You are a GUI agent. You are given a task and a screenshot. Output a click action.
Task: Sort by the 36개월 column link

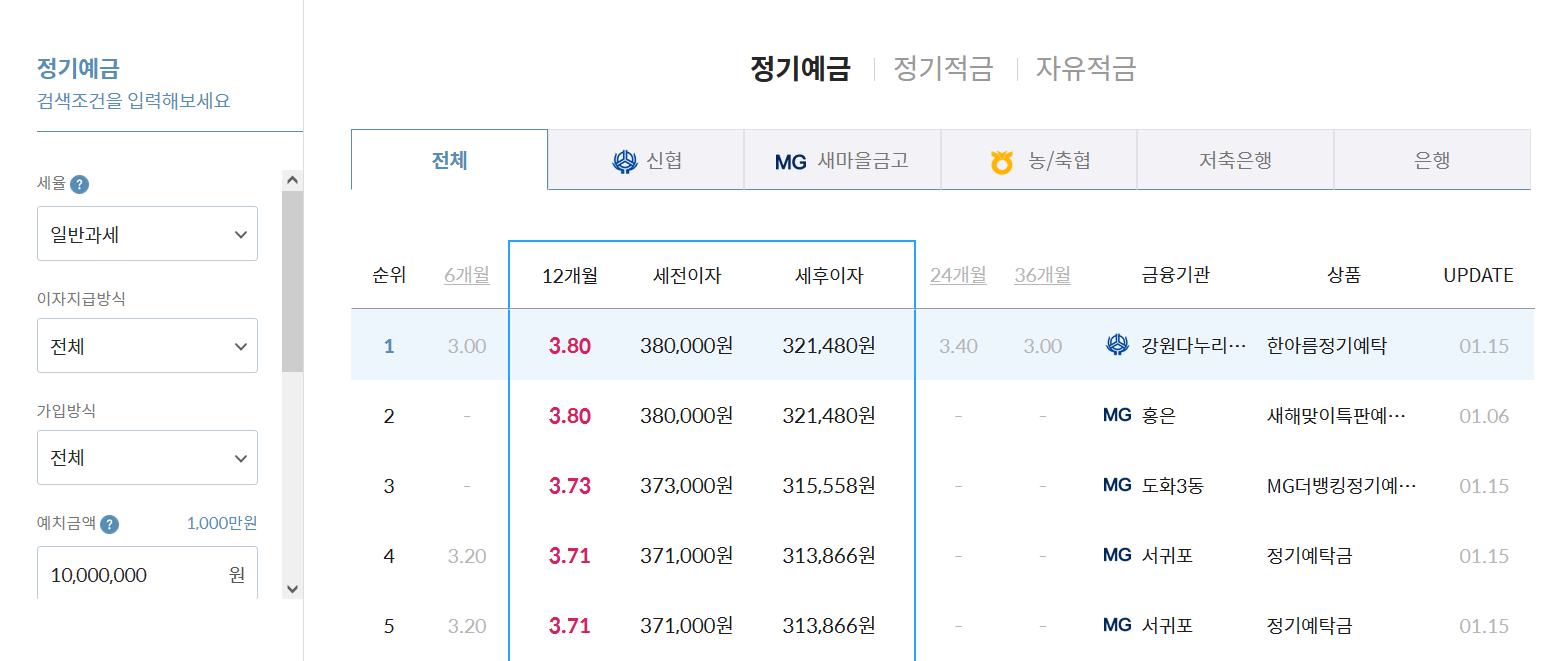(x=1042, y=275)
